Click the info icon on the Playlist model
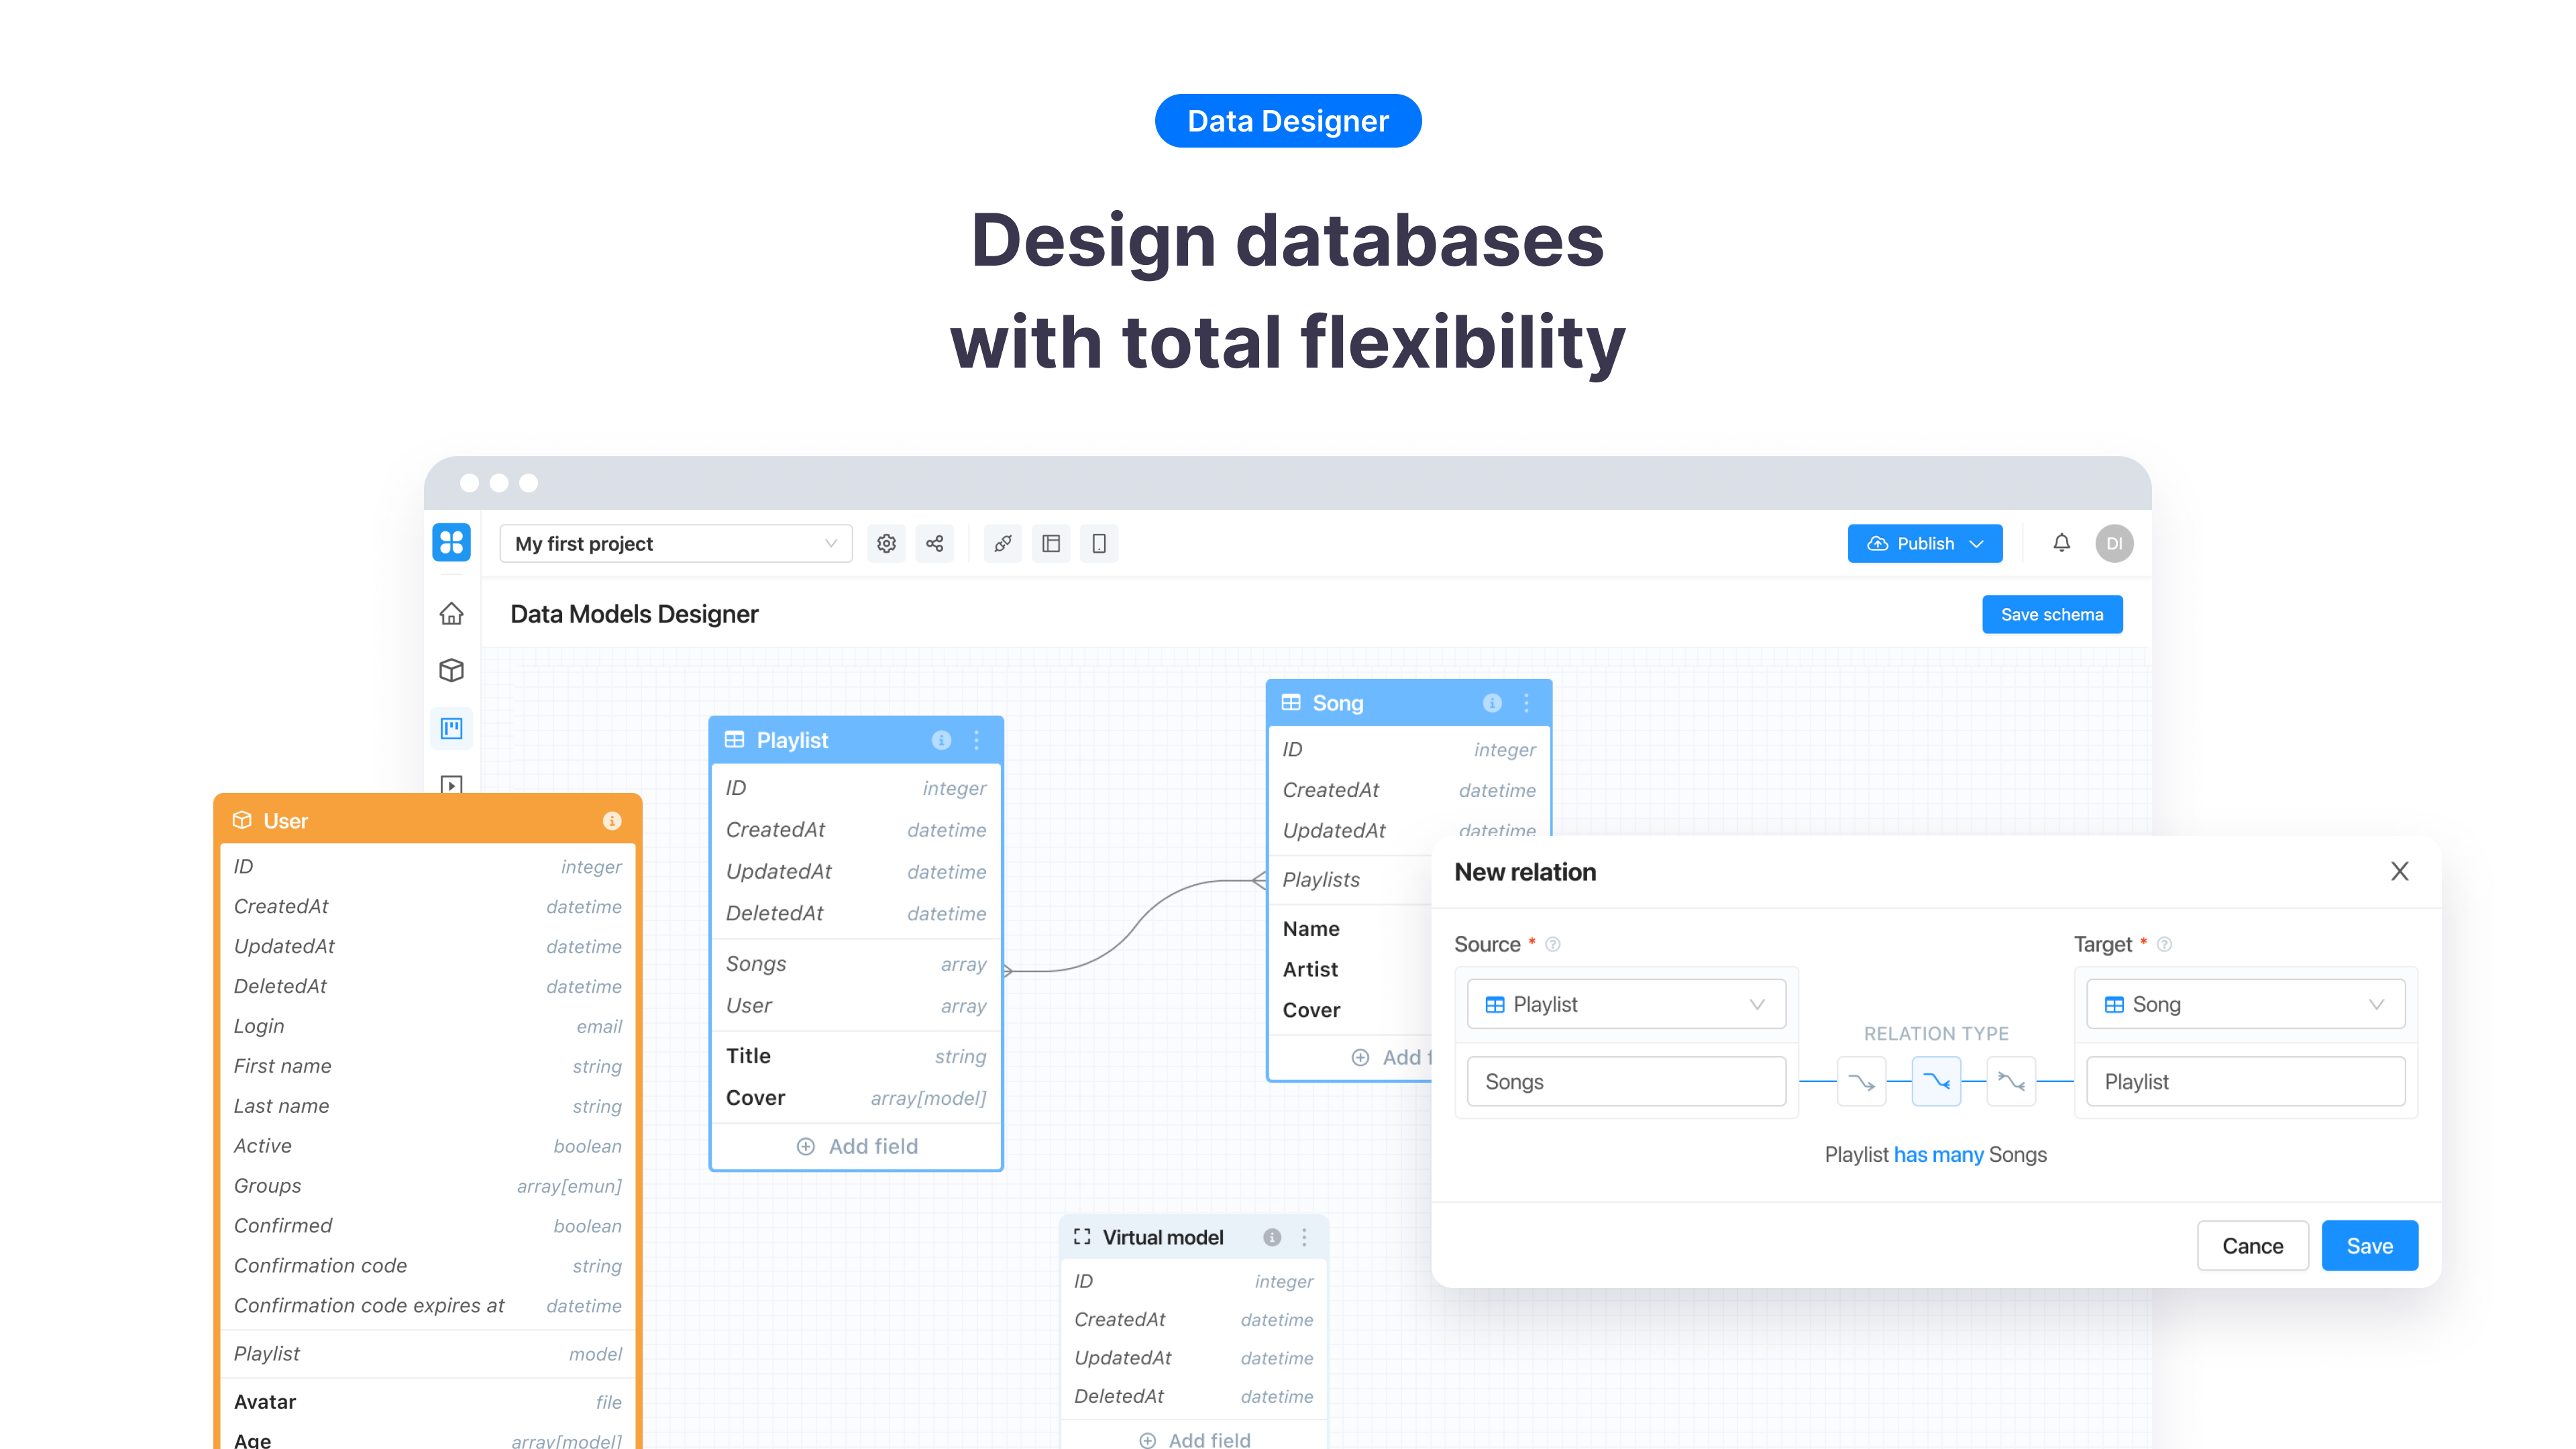Viewport: 2576px width, 1449px height. click(x=940, y=740)
